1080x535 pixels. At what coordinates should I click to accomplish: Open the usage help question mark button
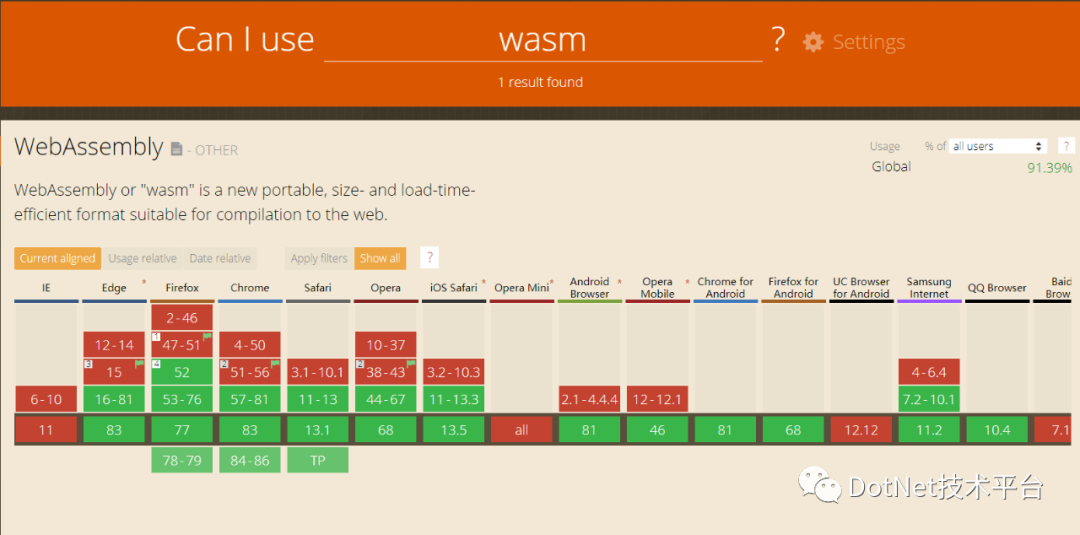1066,146
